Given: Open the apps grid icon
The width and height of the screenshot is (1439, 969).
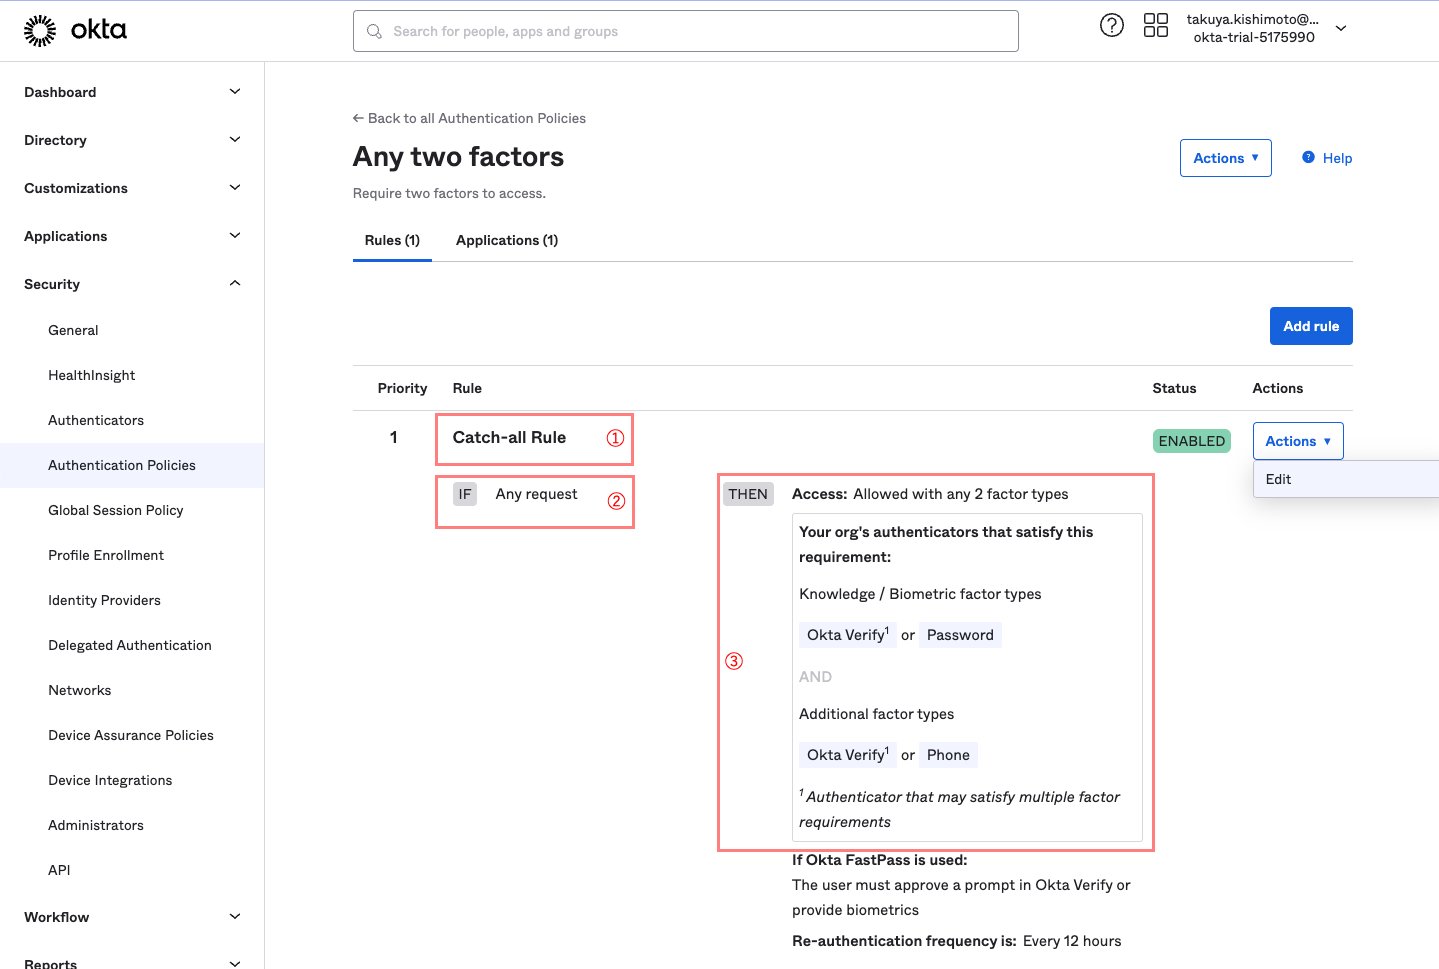Looking at the screenshot, I should (x=1155, y=26).
